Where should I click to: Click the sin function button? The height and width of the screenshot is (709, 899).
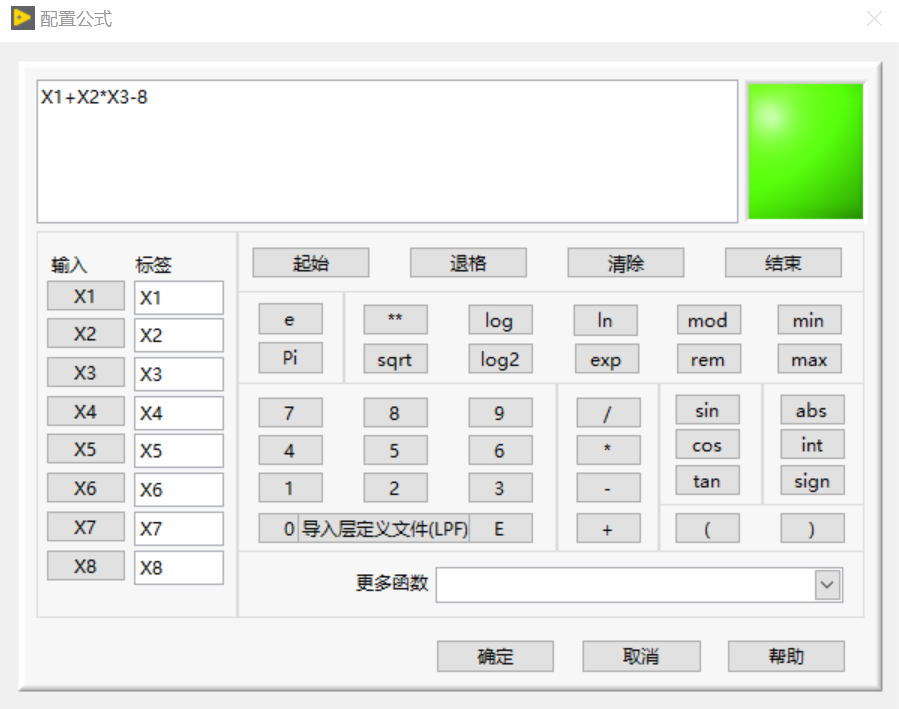707,409
